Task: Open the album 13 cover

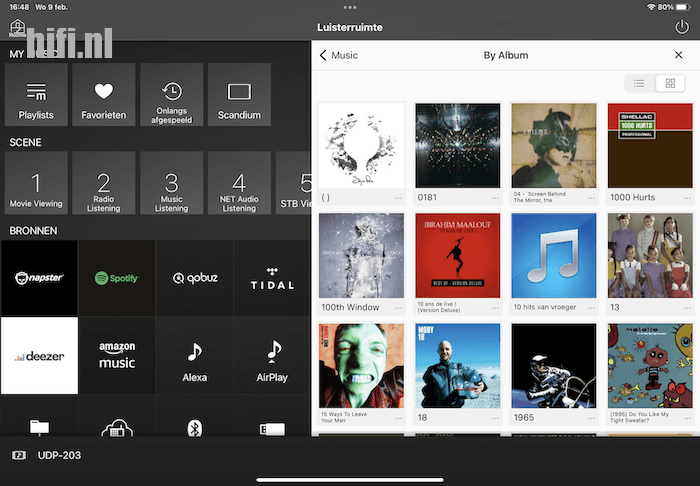Action: [650, 255]
